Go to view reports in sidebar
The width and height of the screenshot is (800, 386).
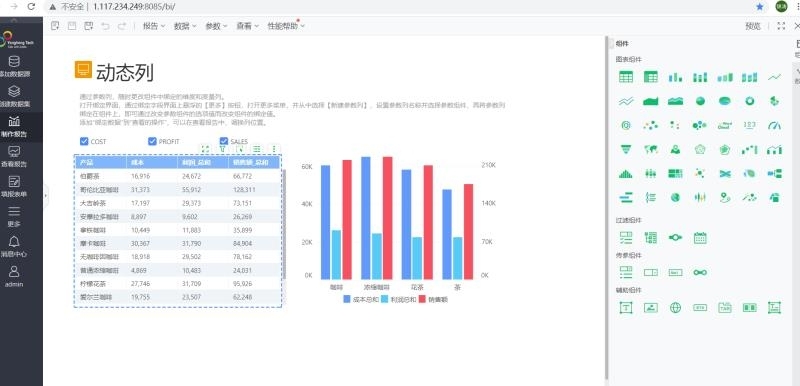point(14,157)
